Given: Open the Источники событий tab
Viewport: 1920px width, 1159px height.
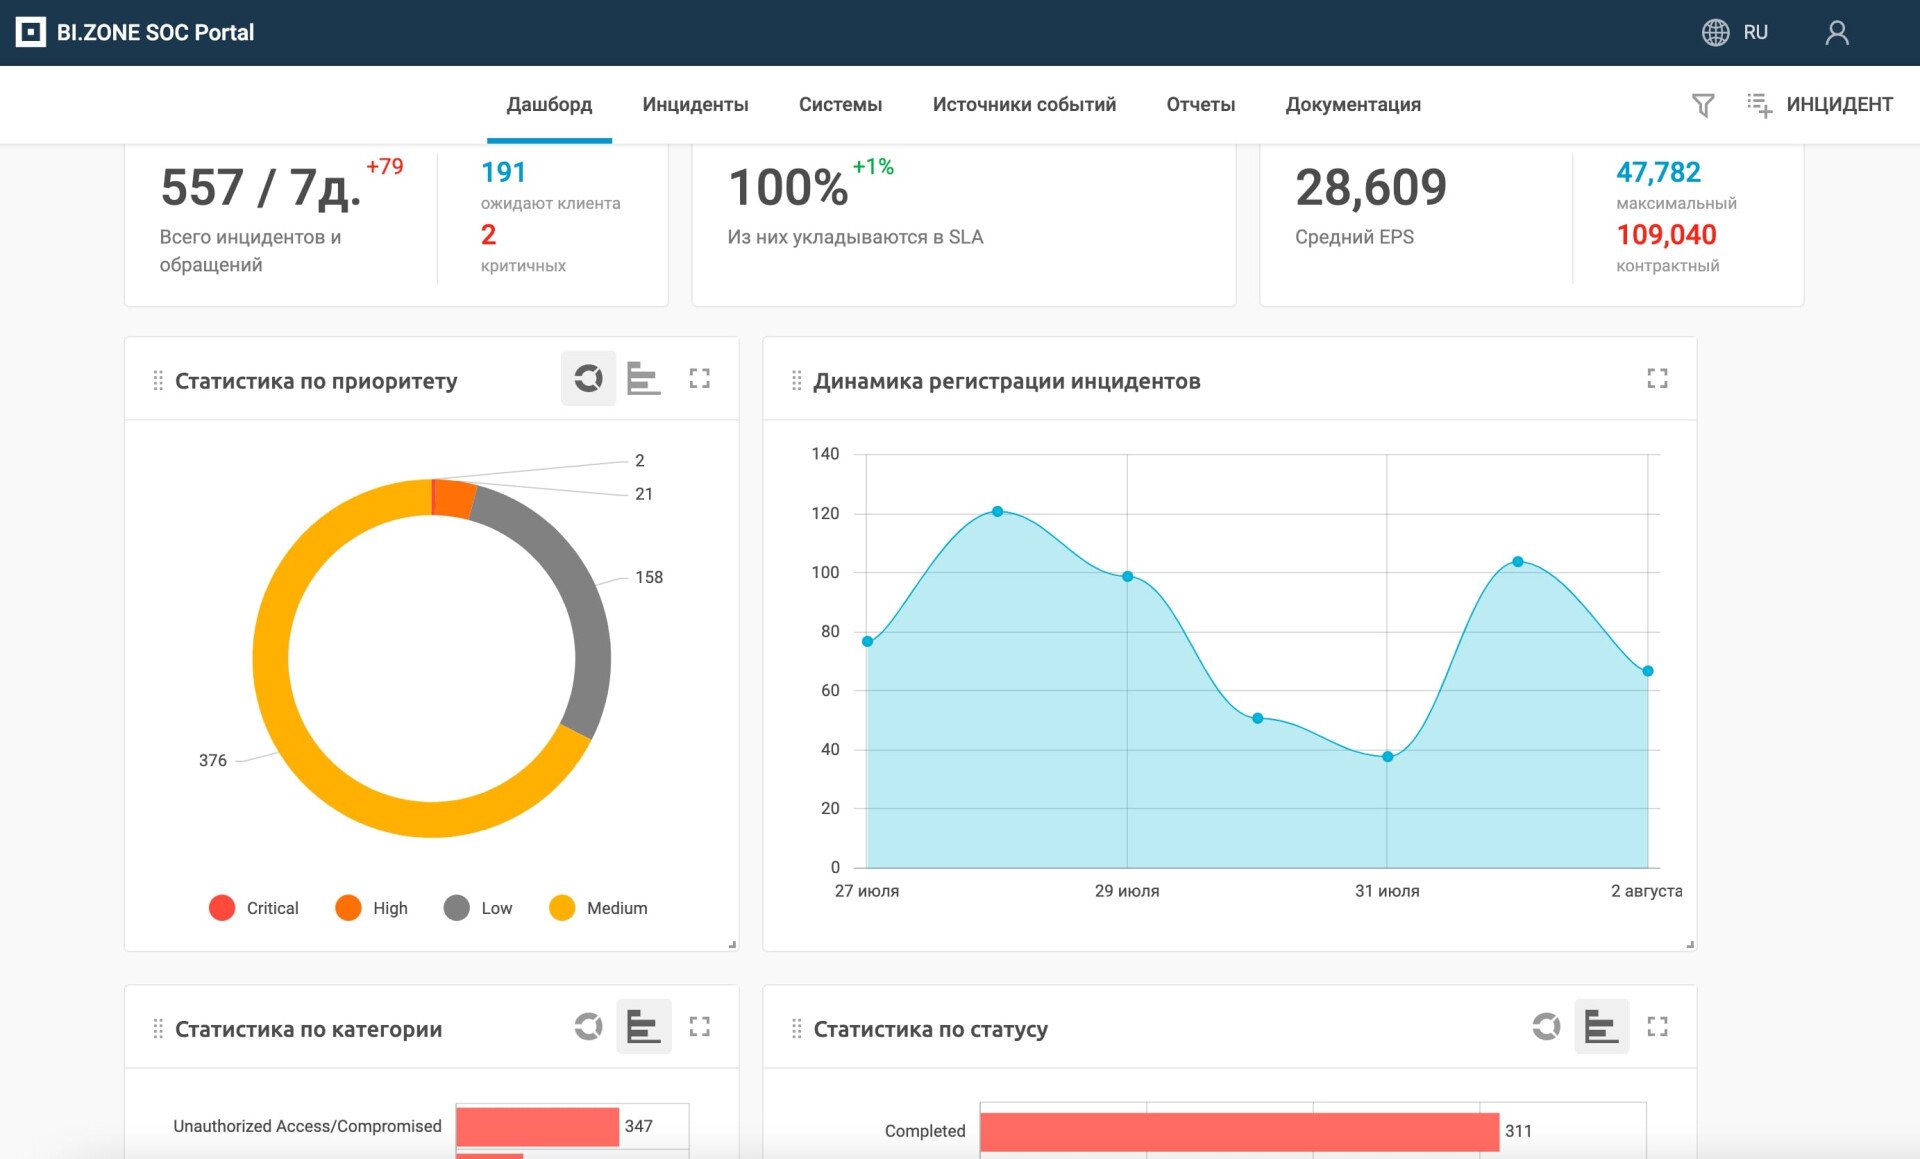Looking at the screenshot, I should [1023, 105].
